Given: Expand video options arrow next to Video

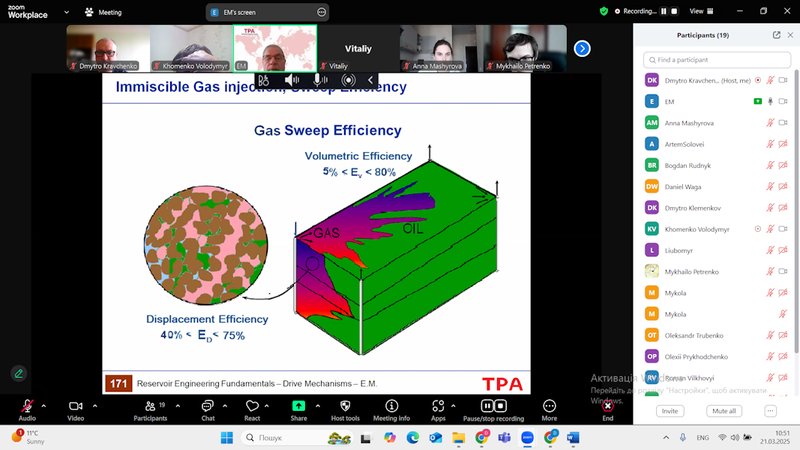Looking at the screenshot, I should click(95, 406).
